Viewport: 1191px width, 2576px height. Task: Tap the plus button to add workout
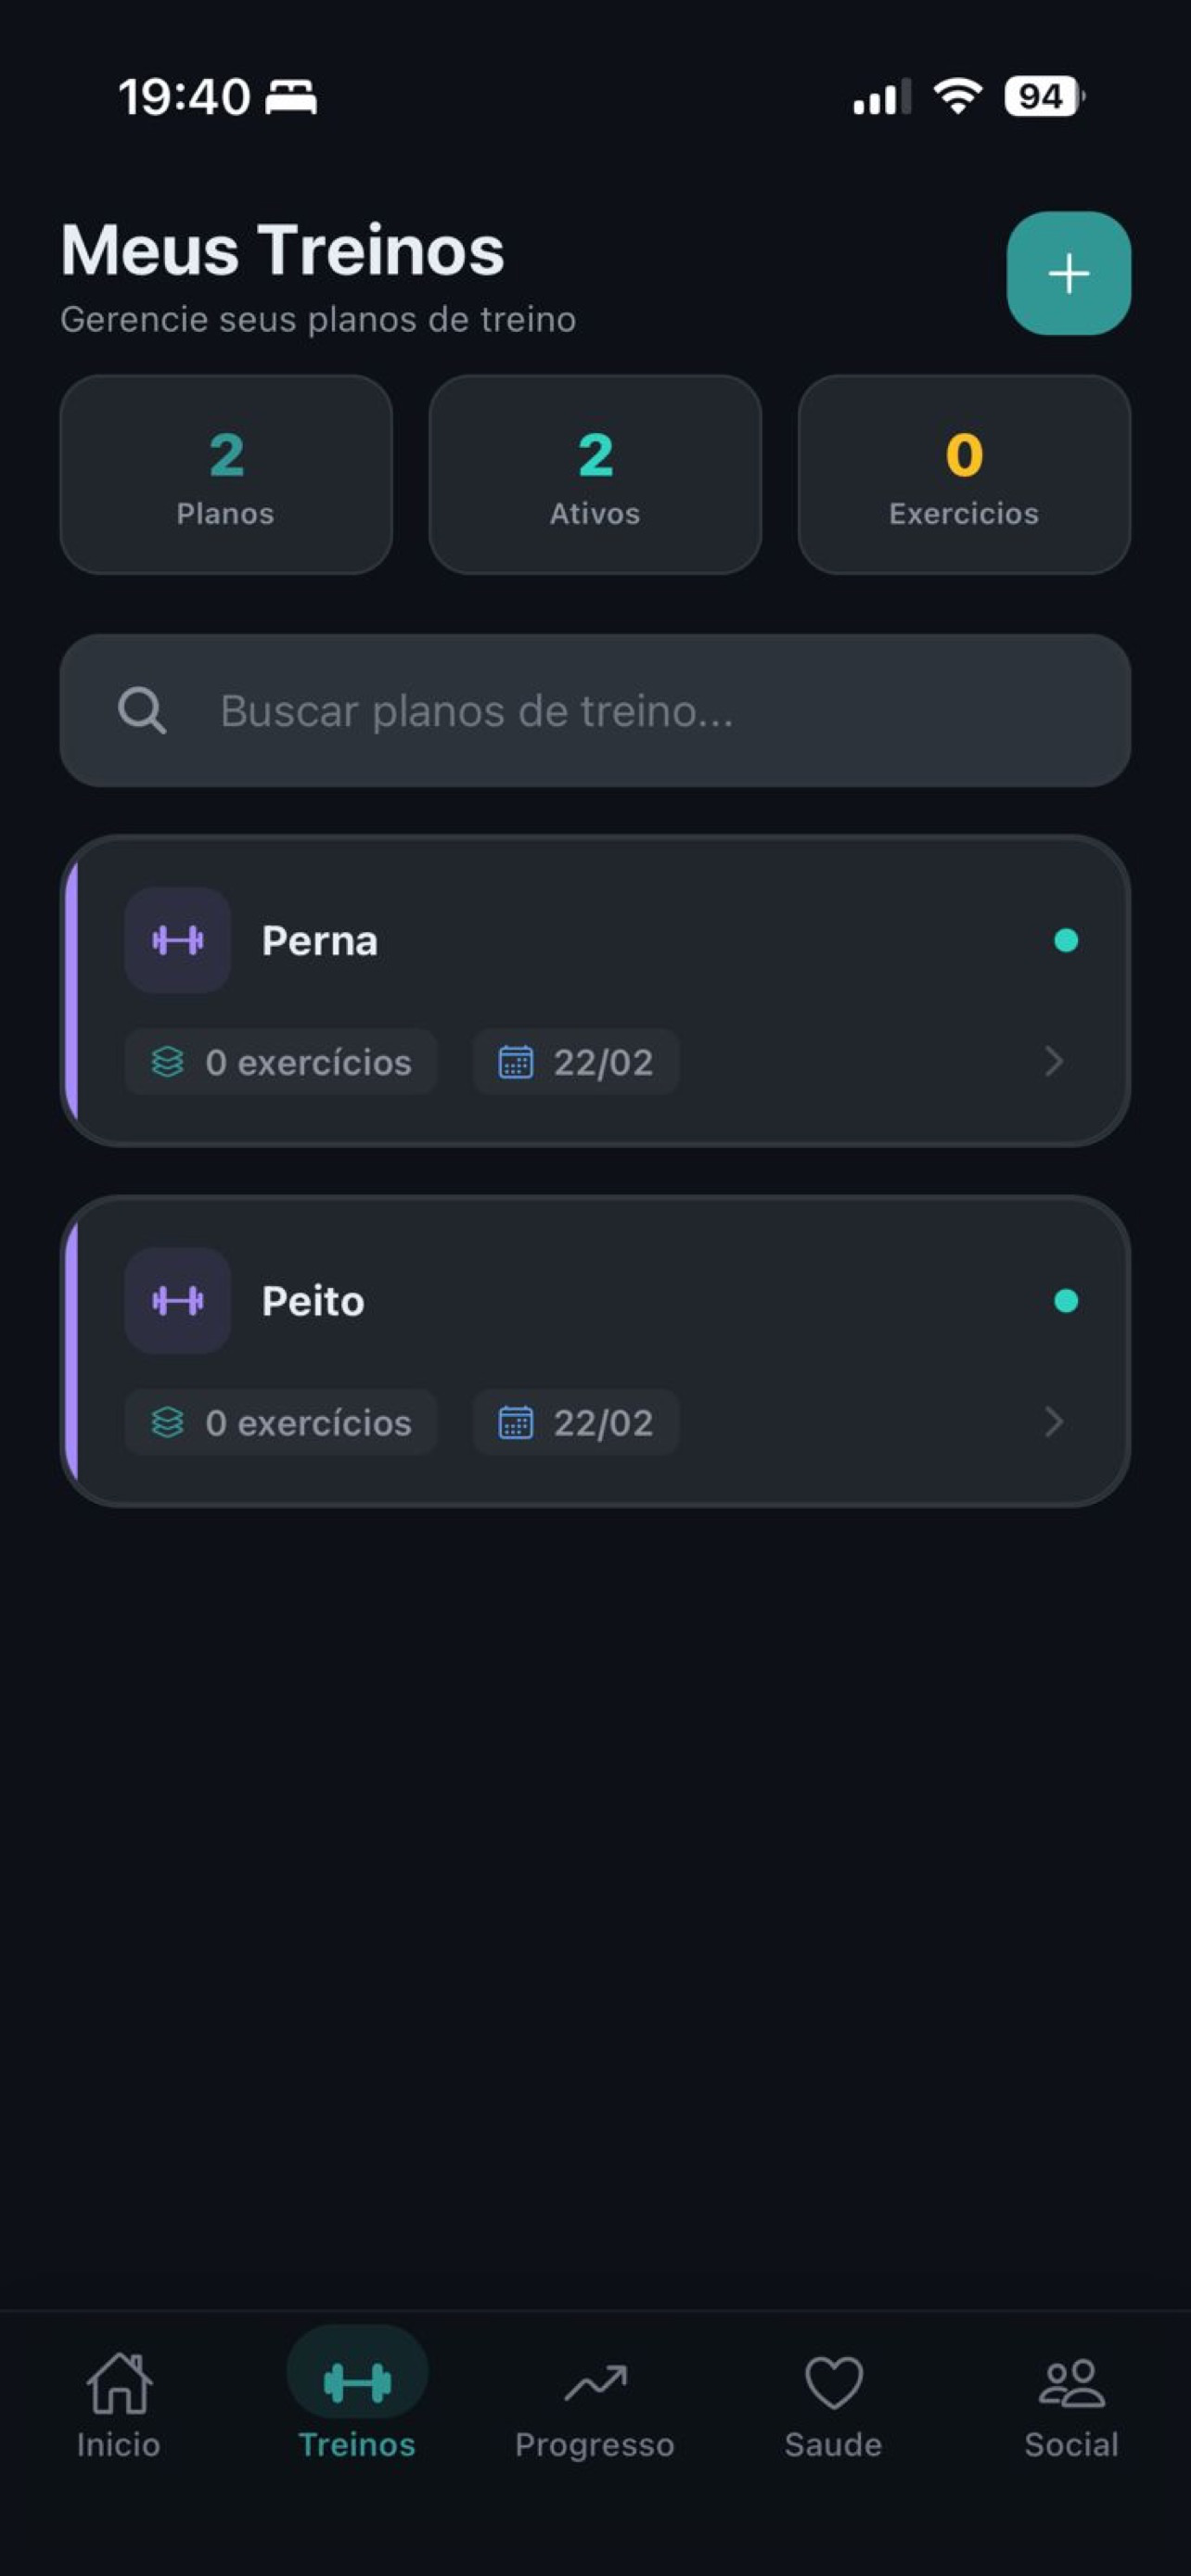(x=1068, y=273)
